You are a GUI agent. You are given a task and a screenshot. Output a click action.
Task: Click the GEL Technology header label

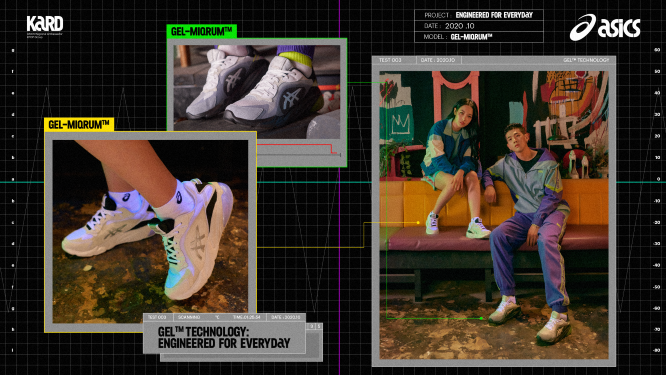(x=586, y=60)
